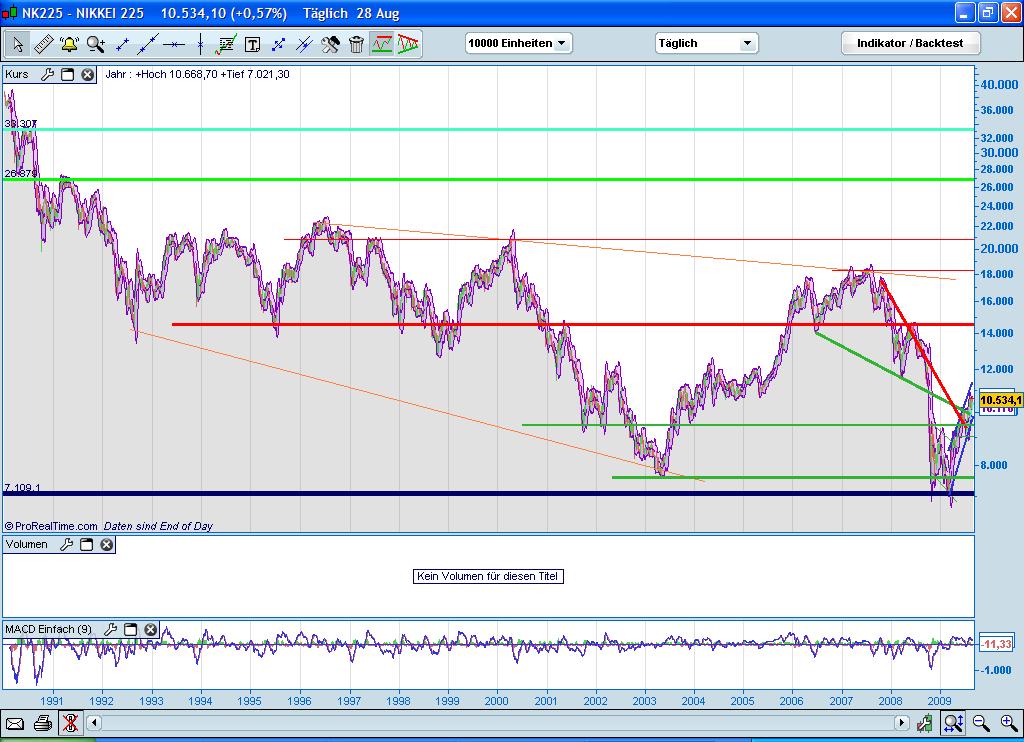Select the text annotation tool

[252, 44]
